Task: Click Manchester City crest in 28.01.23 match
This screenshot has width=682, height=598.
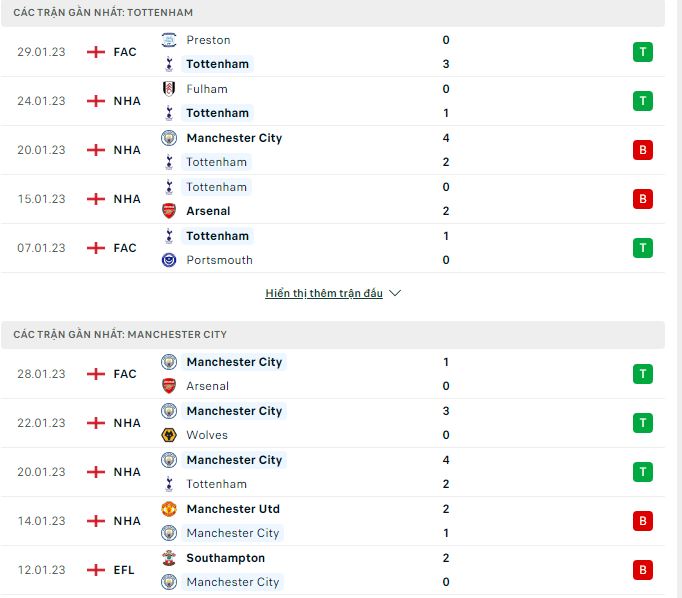Action: click(x=169, y=362)
